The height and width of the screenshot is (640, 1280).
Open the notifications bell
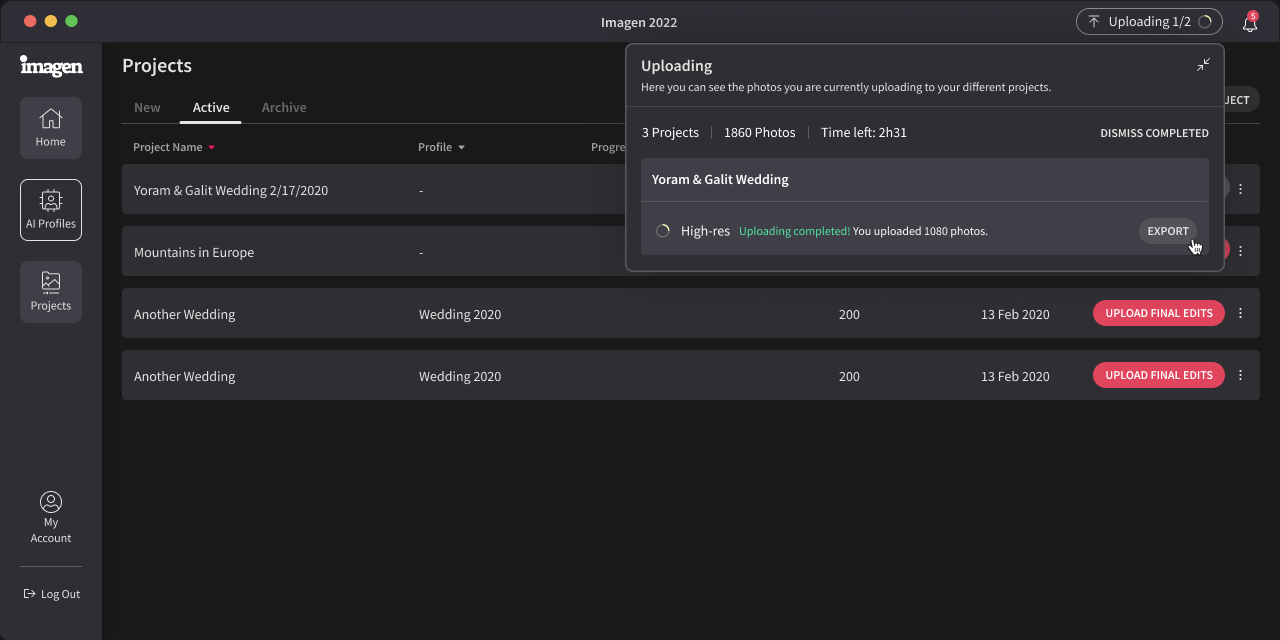coord(1250,22)
